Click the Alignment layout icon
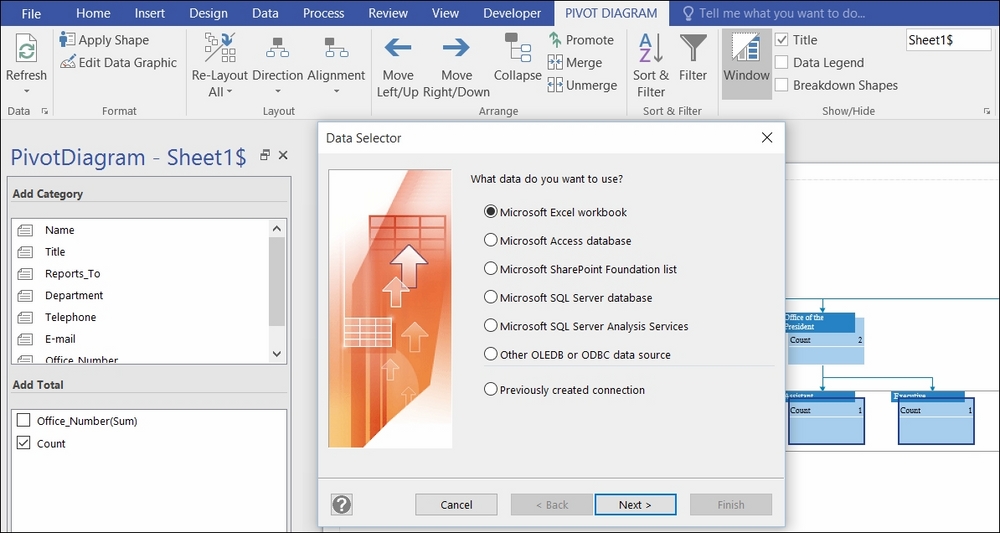The image size is (1000, 533). (336, 48)
